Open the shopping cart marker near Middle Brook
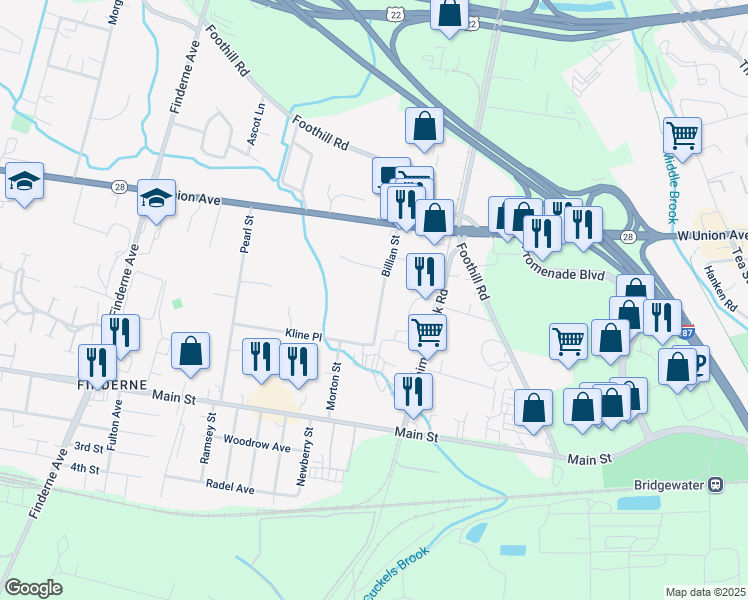The image size is (748, 600). pos(682,135)
